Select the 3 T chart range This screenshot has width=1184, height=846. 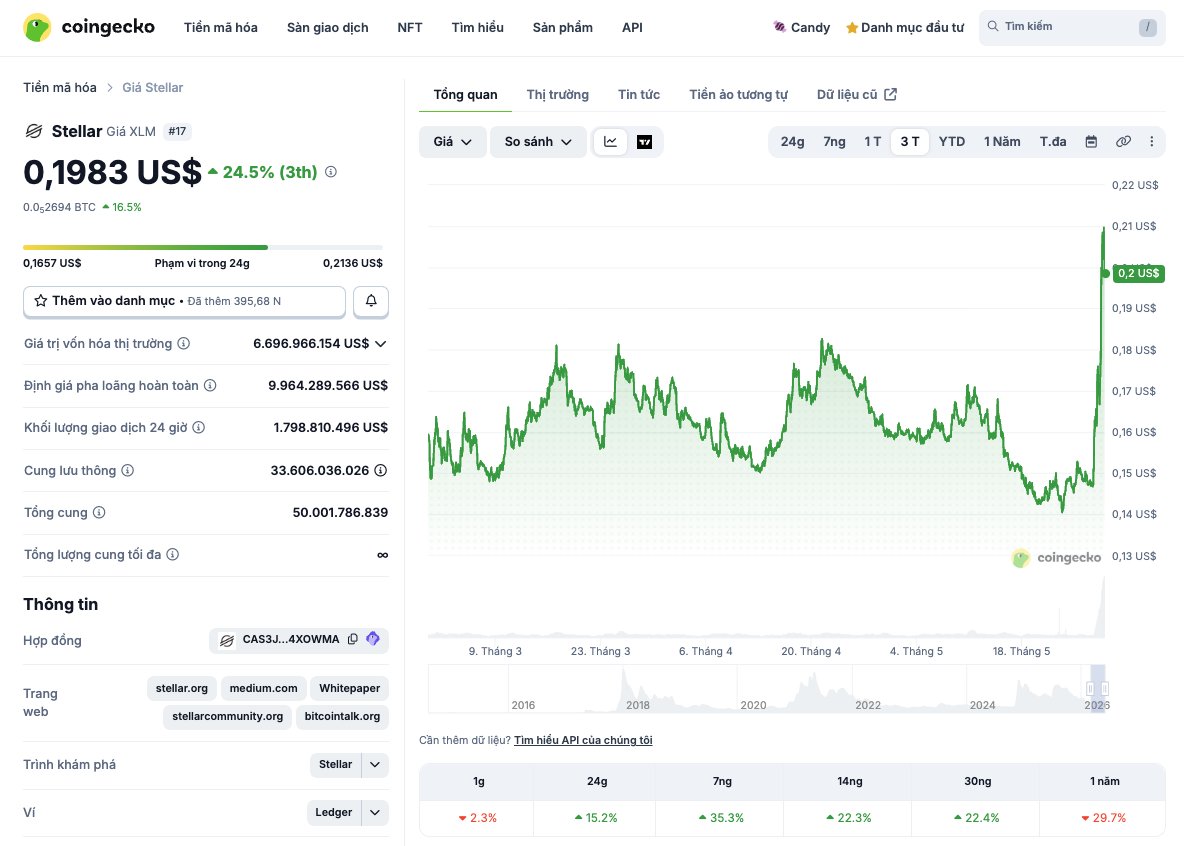pos(910,141)
